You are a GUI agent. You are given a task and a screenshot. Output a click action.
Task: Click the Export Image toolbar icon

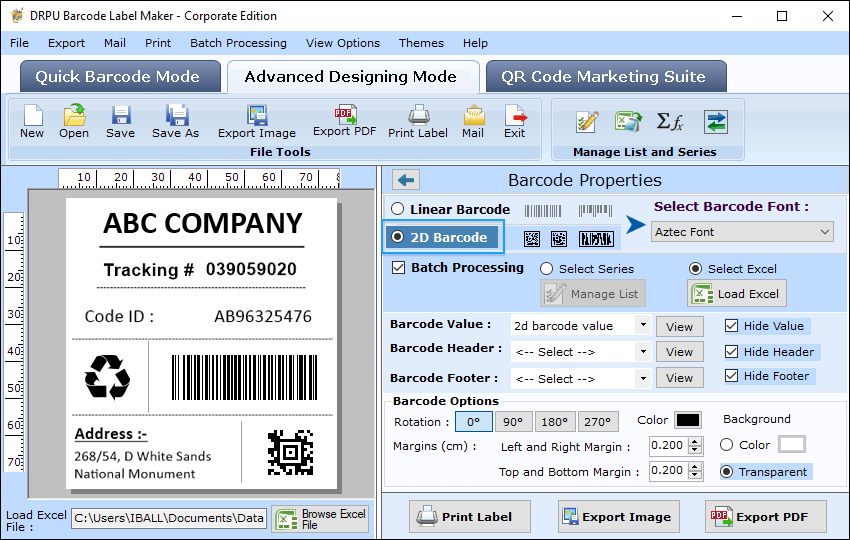[257, 115]
